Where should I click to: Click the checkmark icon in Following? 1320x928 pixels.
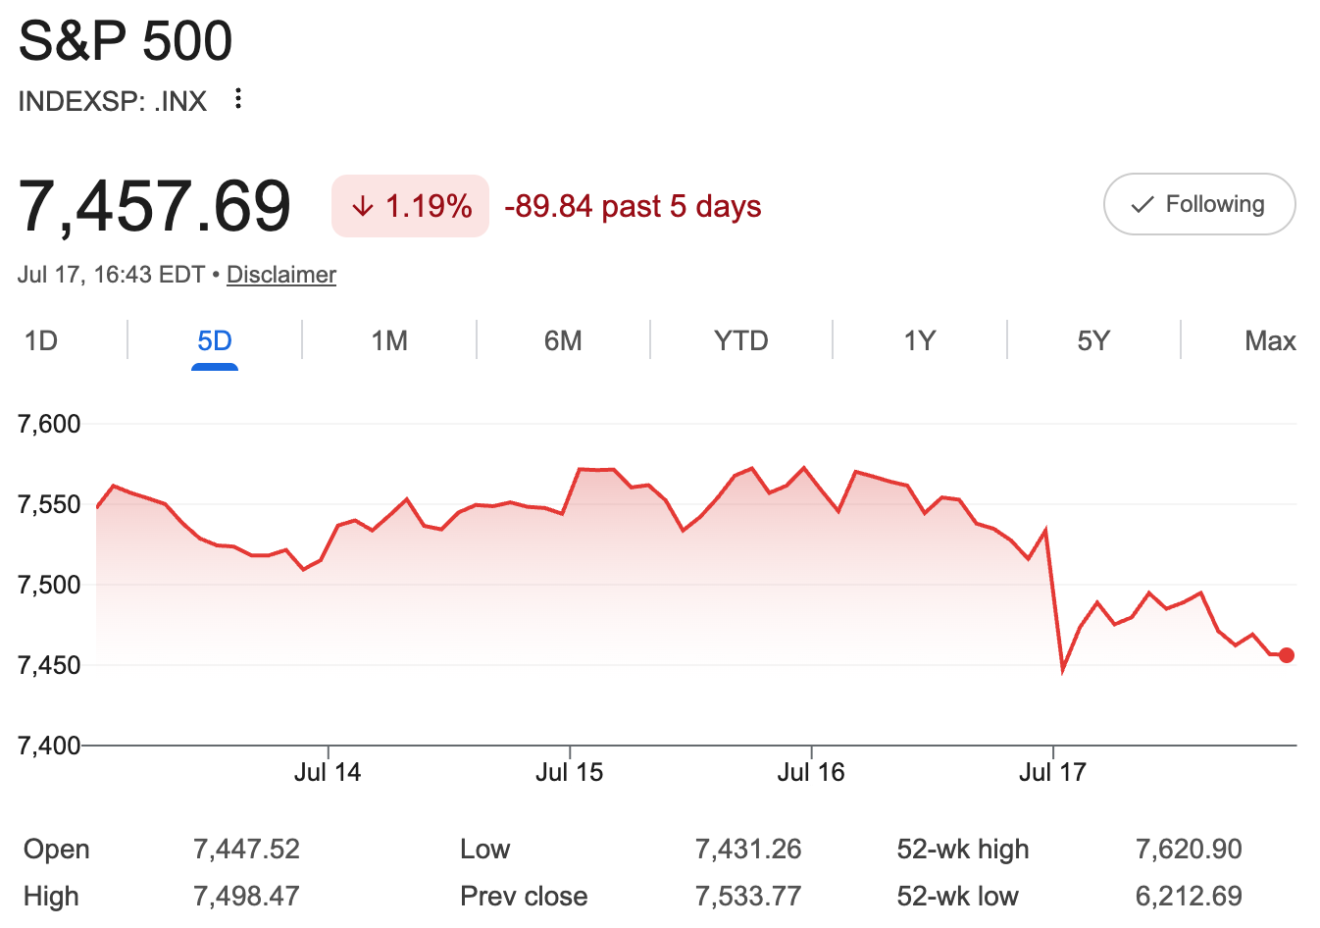[x=1142, y=205]
